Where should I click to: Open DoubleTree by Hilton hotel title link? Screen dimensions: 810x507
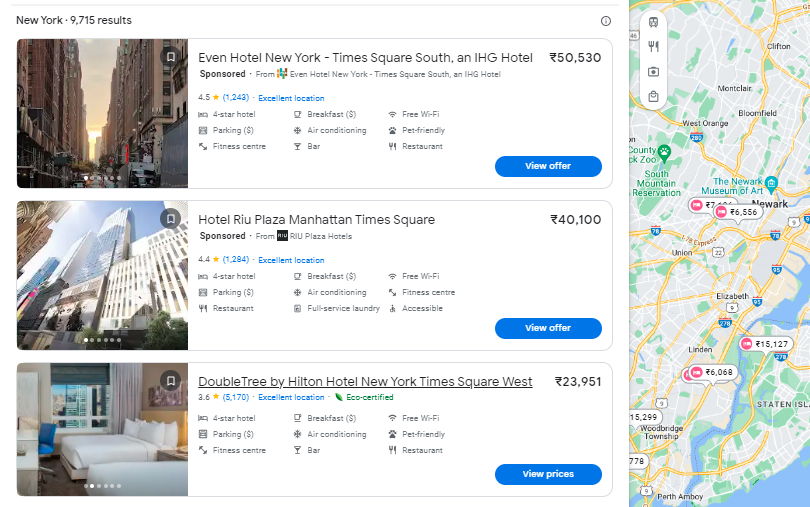point(365,382)
